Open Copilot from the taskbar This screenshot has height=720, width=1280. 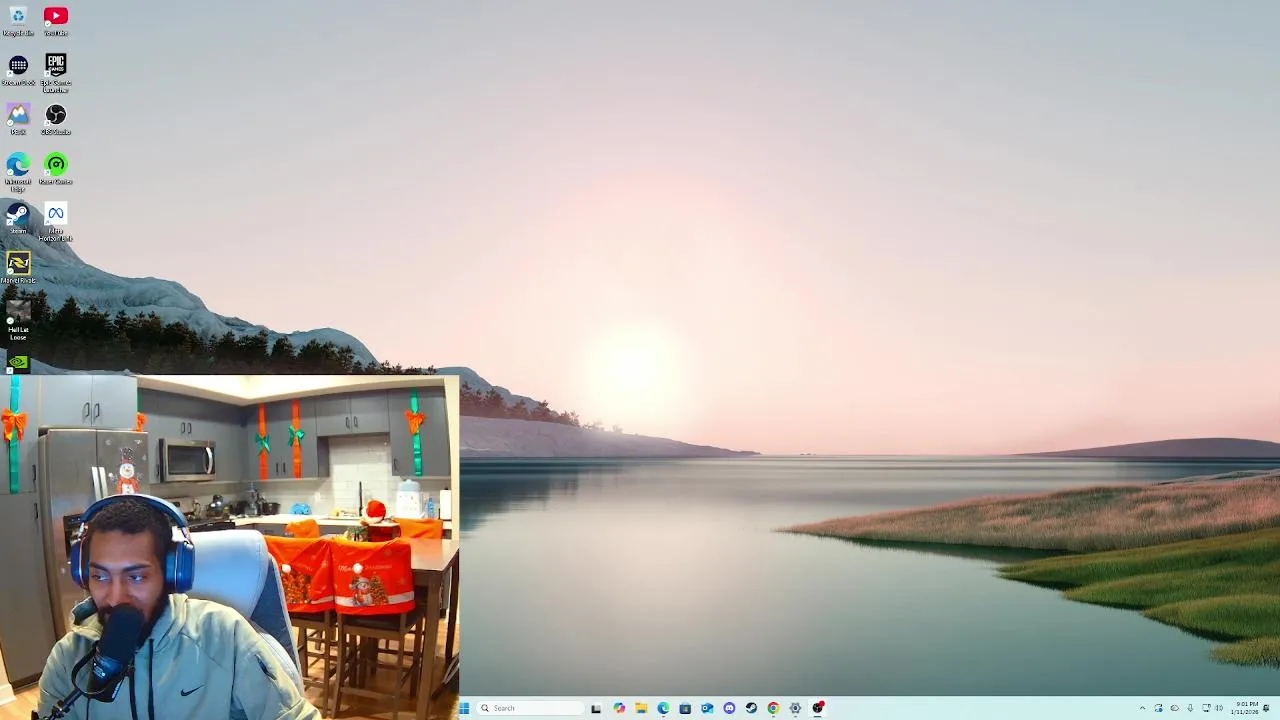(x=619, y=708)
